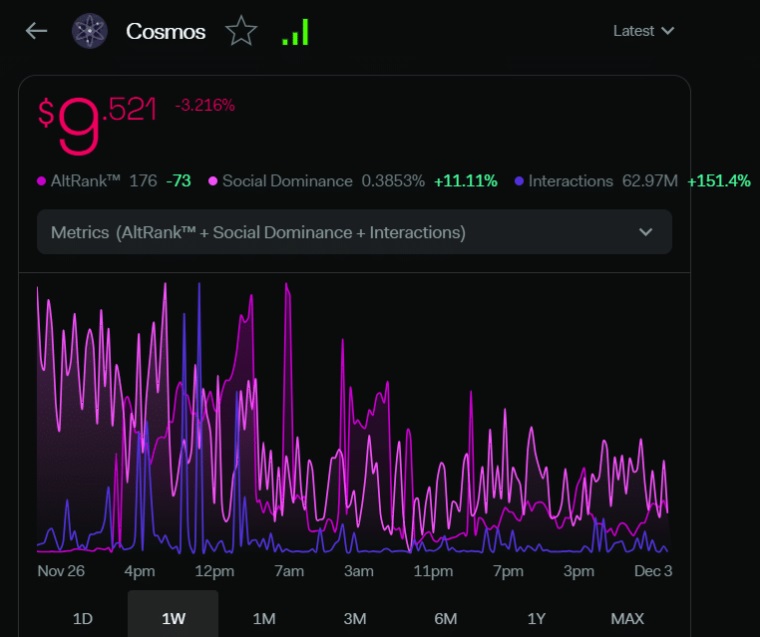This screenshot has height=637, width=760.
Task: Open the Cosmos coin logo
Action: tap(90, 31)
